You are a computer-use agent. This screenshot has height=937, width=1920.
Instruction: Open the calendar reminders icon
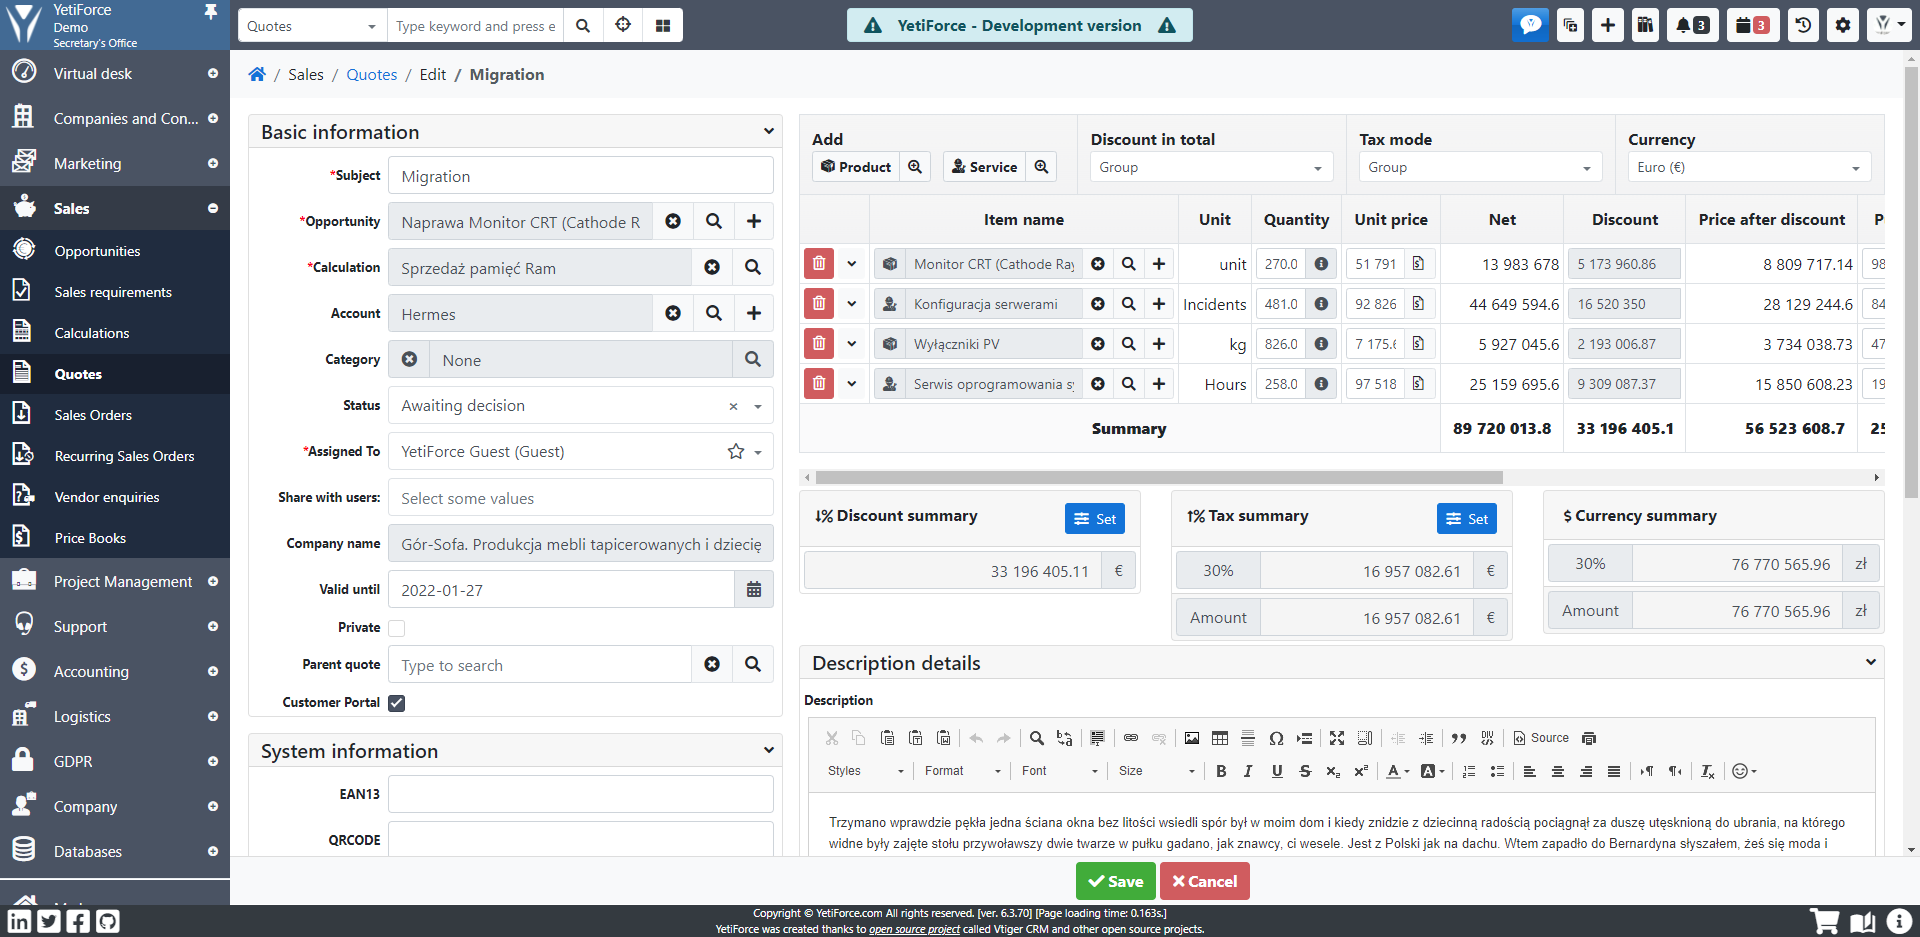point(1752,25)
